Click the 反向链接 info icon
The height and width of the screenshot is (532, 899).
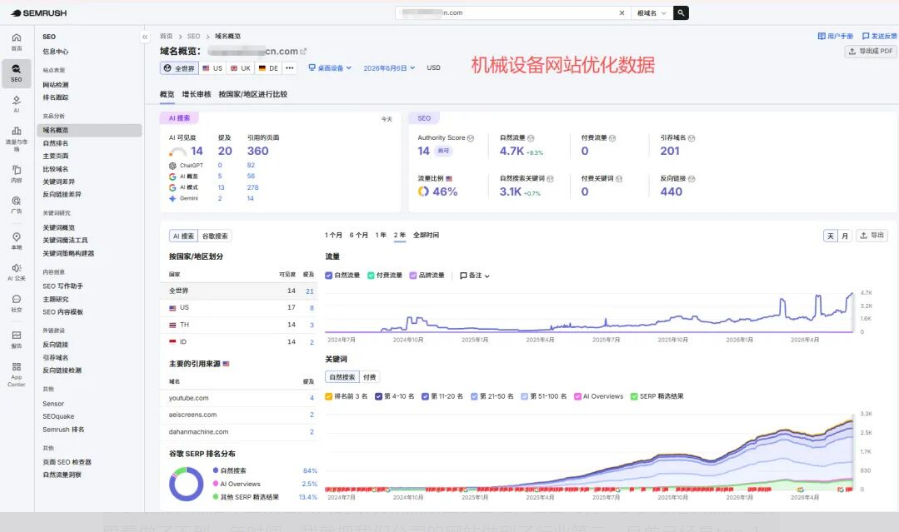point(691,179)
